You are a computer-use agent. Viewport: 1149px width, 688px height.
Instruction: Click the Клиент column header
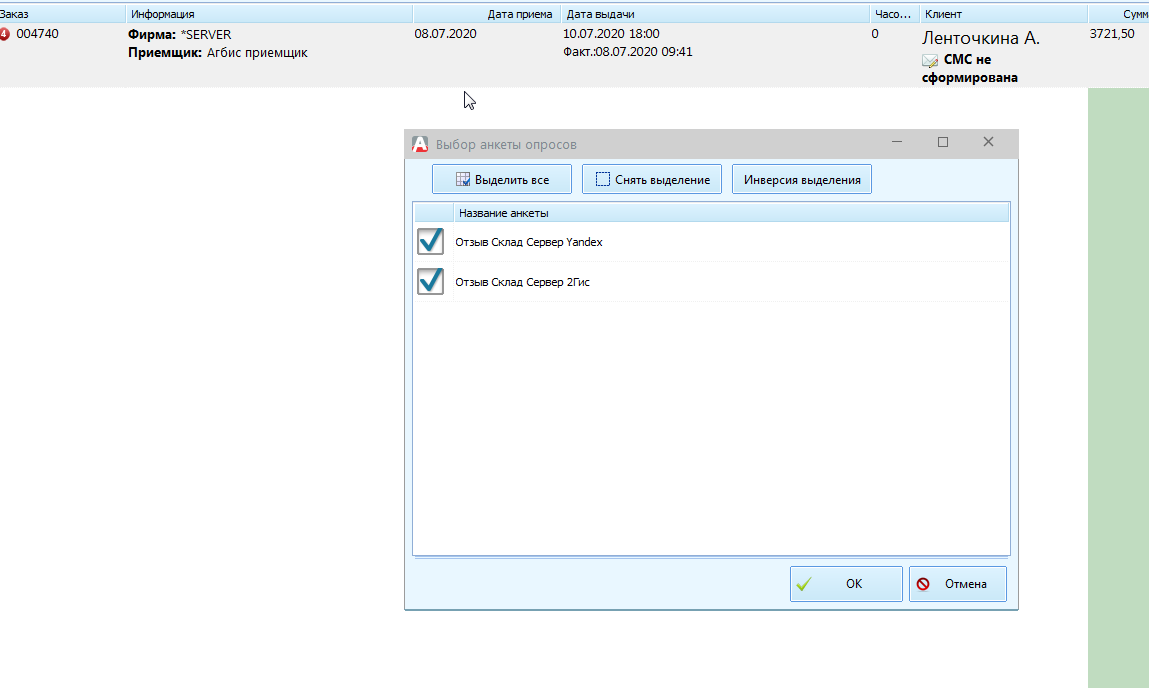tap(944, 14)
